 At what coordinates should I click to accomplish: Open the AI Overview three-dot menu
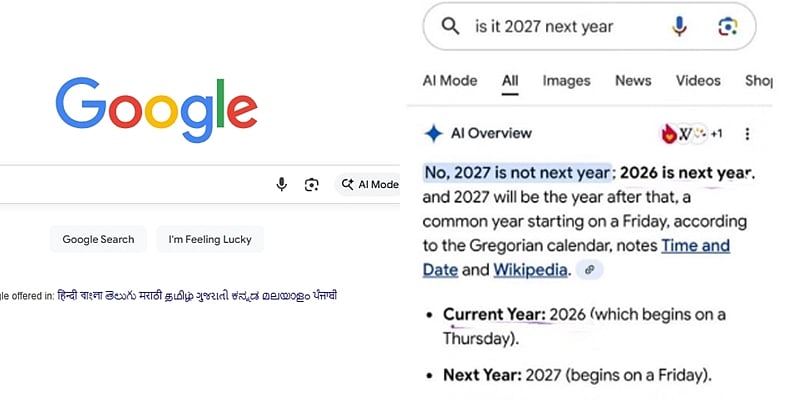pos(747,134)
